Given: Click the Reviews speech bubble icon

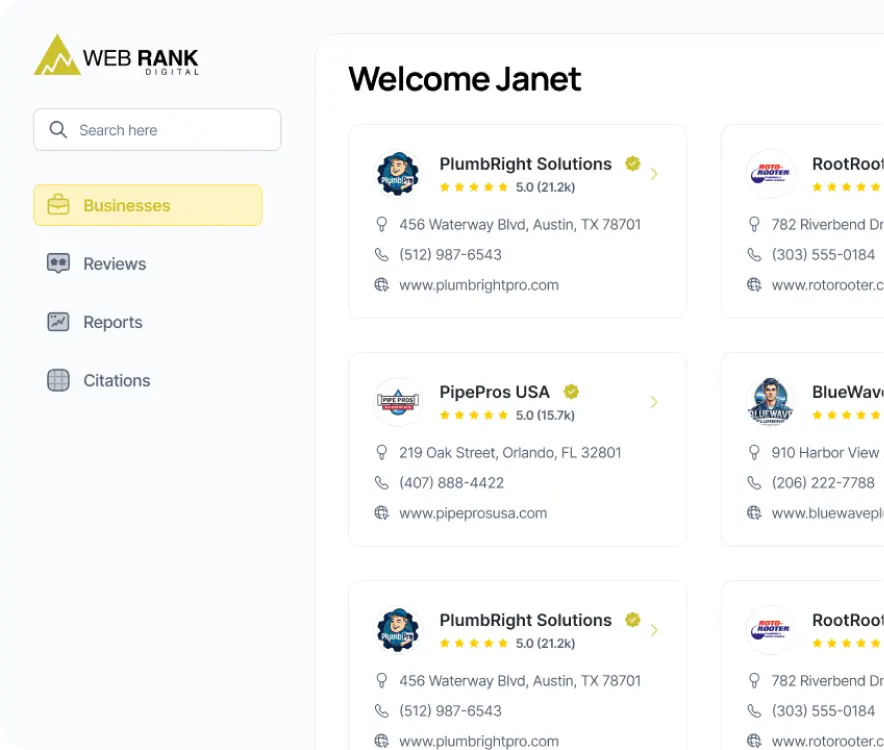Looking at the screenshot, I should point(59,264).
